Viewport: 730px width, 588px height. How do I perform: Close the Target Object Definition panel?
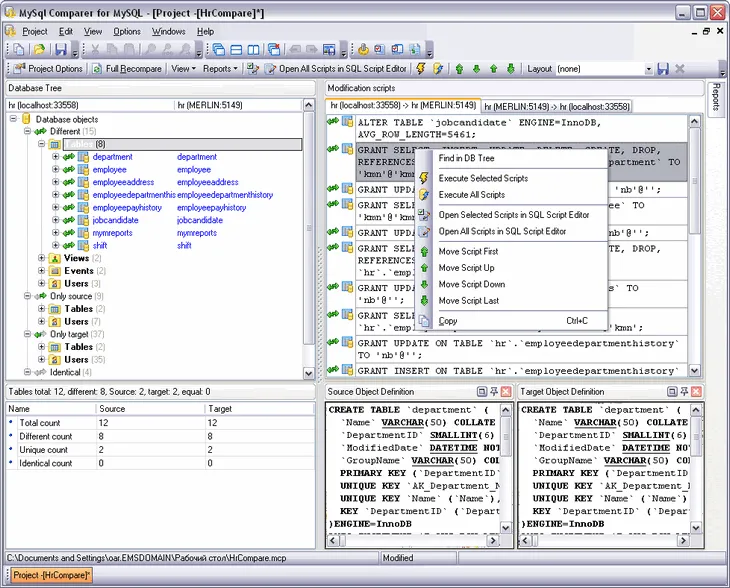click(698, 392)
